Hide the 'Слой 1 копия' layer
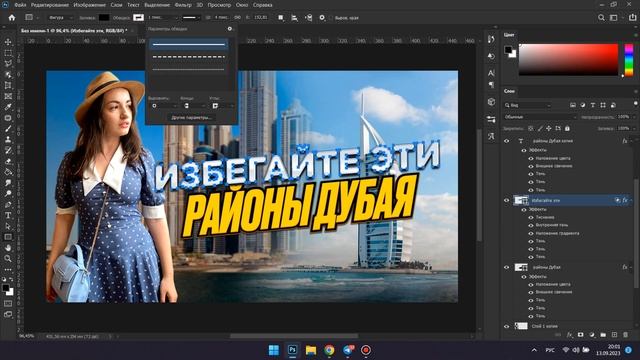 [507, 326]
